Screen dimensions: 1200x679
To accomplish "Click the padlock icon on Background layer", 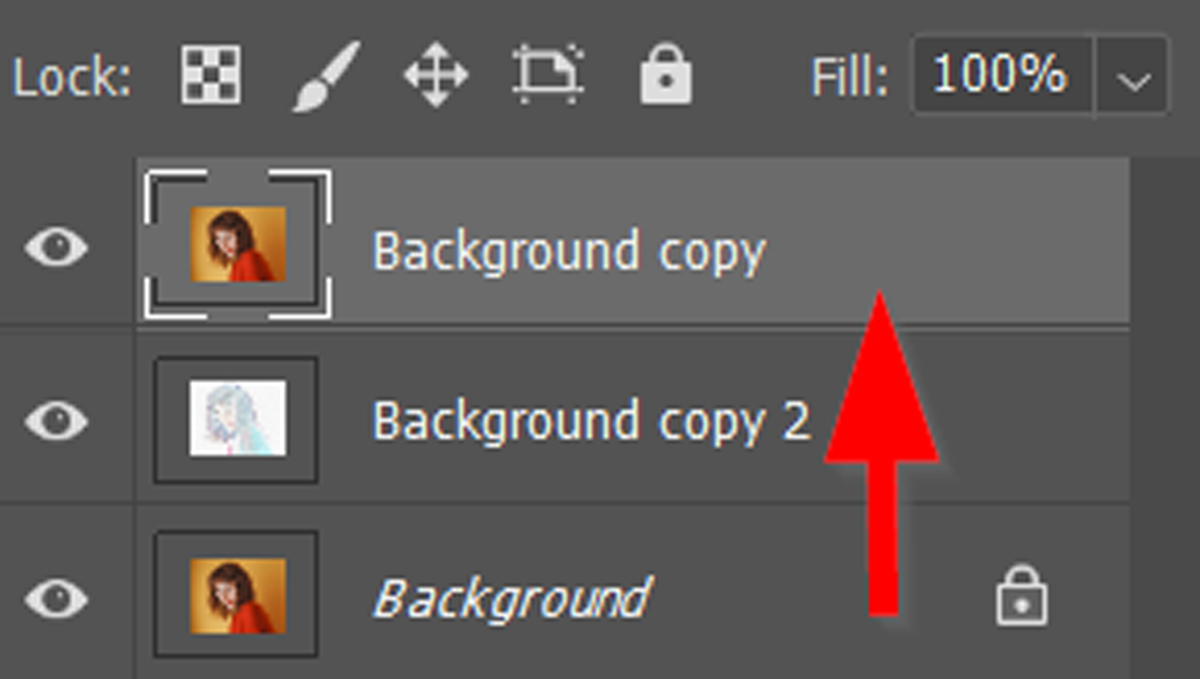I will pyautogui.click(x=1021, y=596).
